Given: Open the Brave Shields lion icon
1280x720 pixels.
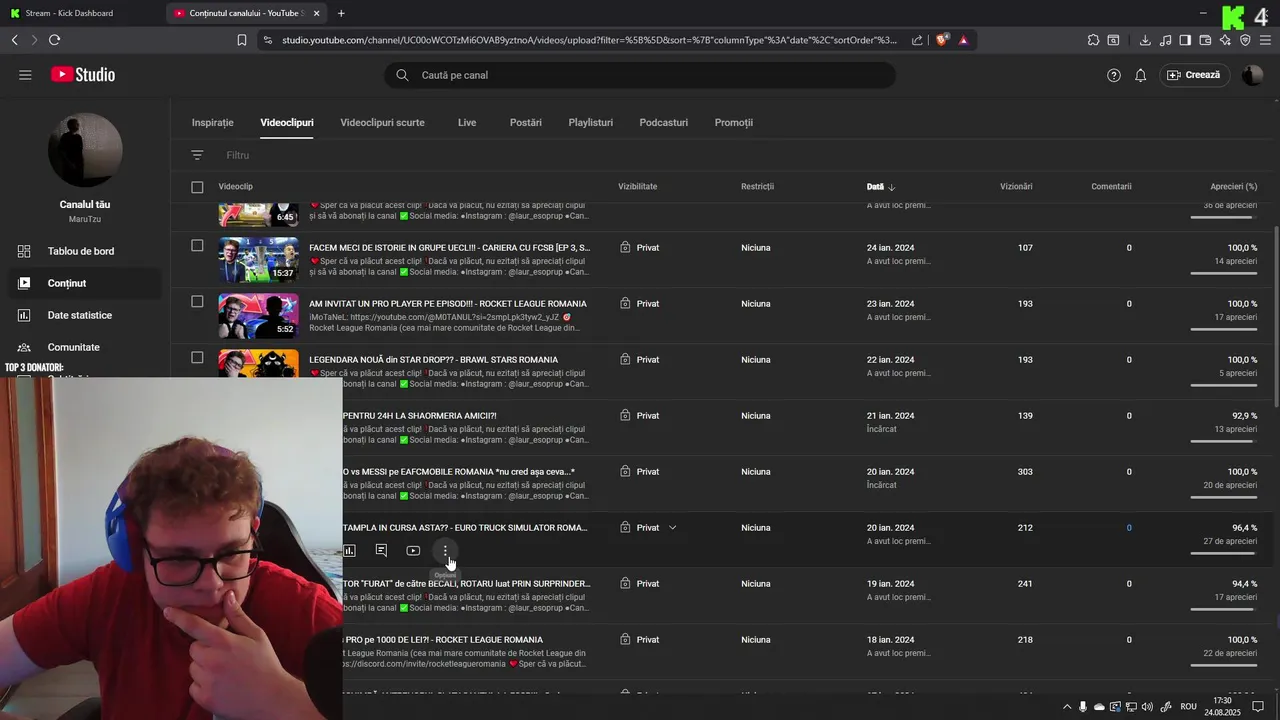Looking at the screenshot, I should [x=942, y=40].
